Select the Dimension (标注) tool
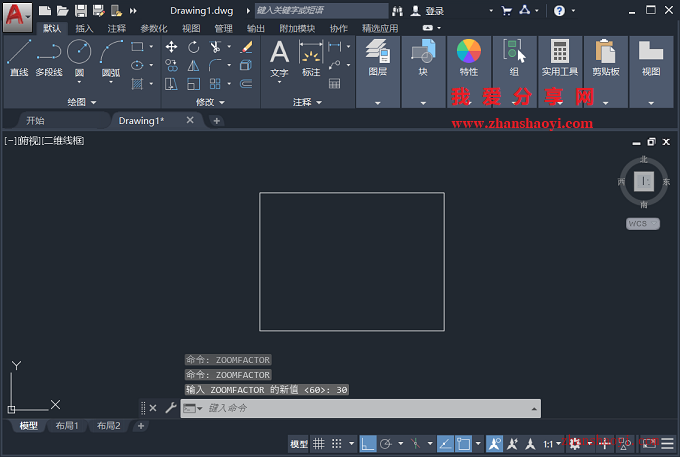Viewport: 680px width, 457px height. pos(311,59)
